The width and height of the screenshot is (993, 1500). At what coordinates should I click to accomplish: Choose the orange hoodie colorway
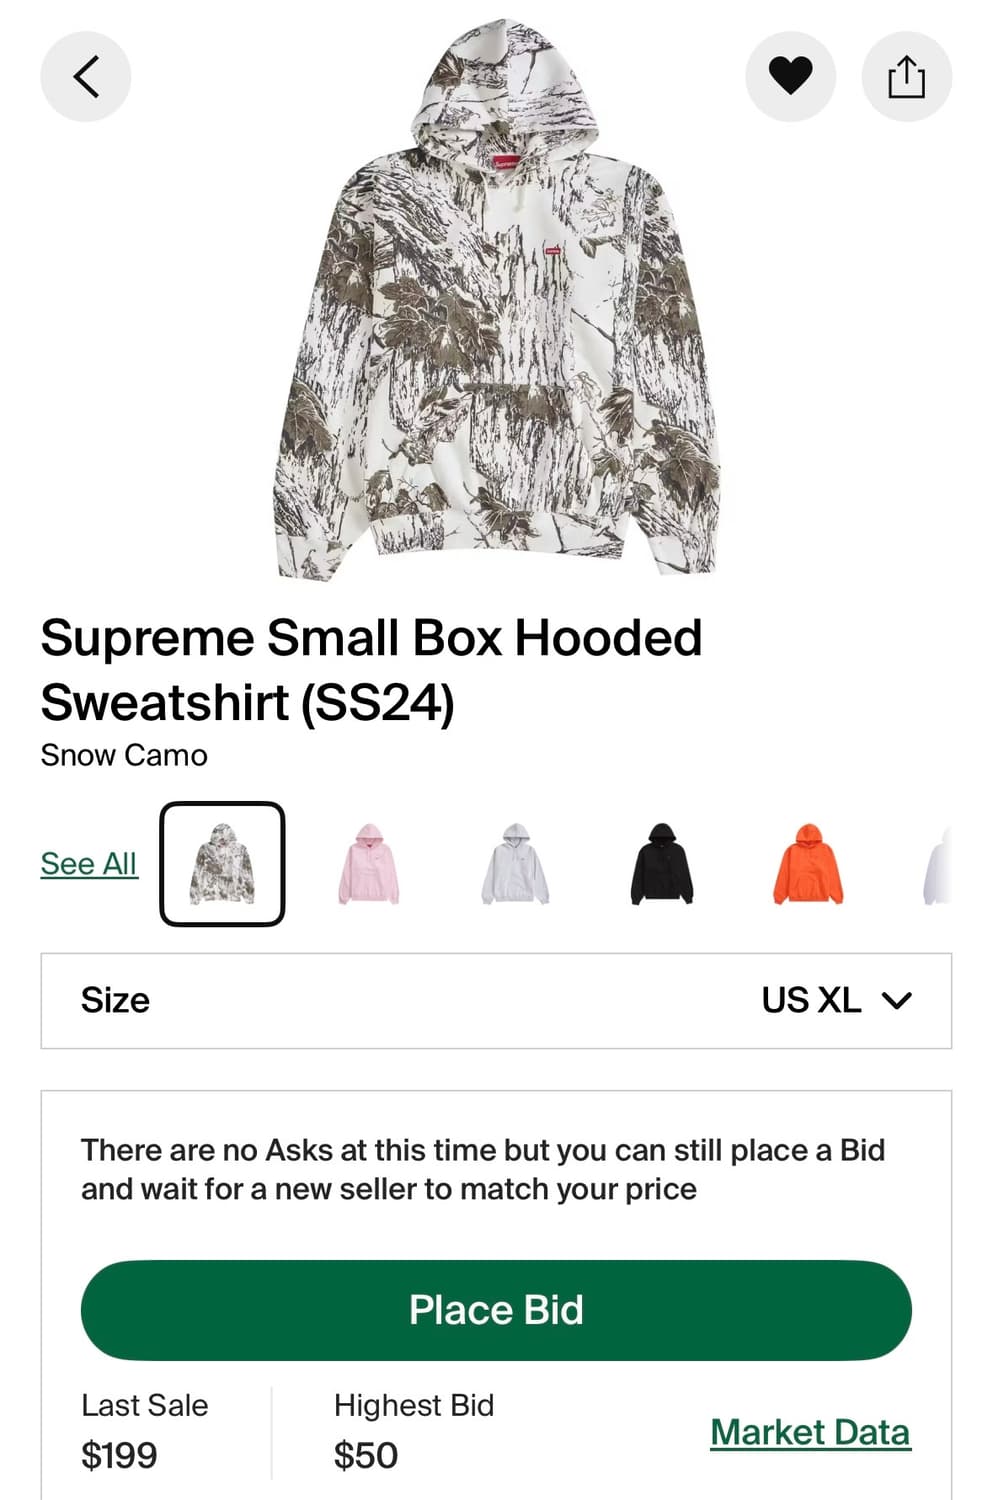[808, 864]
